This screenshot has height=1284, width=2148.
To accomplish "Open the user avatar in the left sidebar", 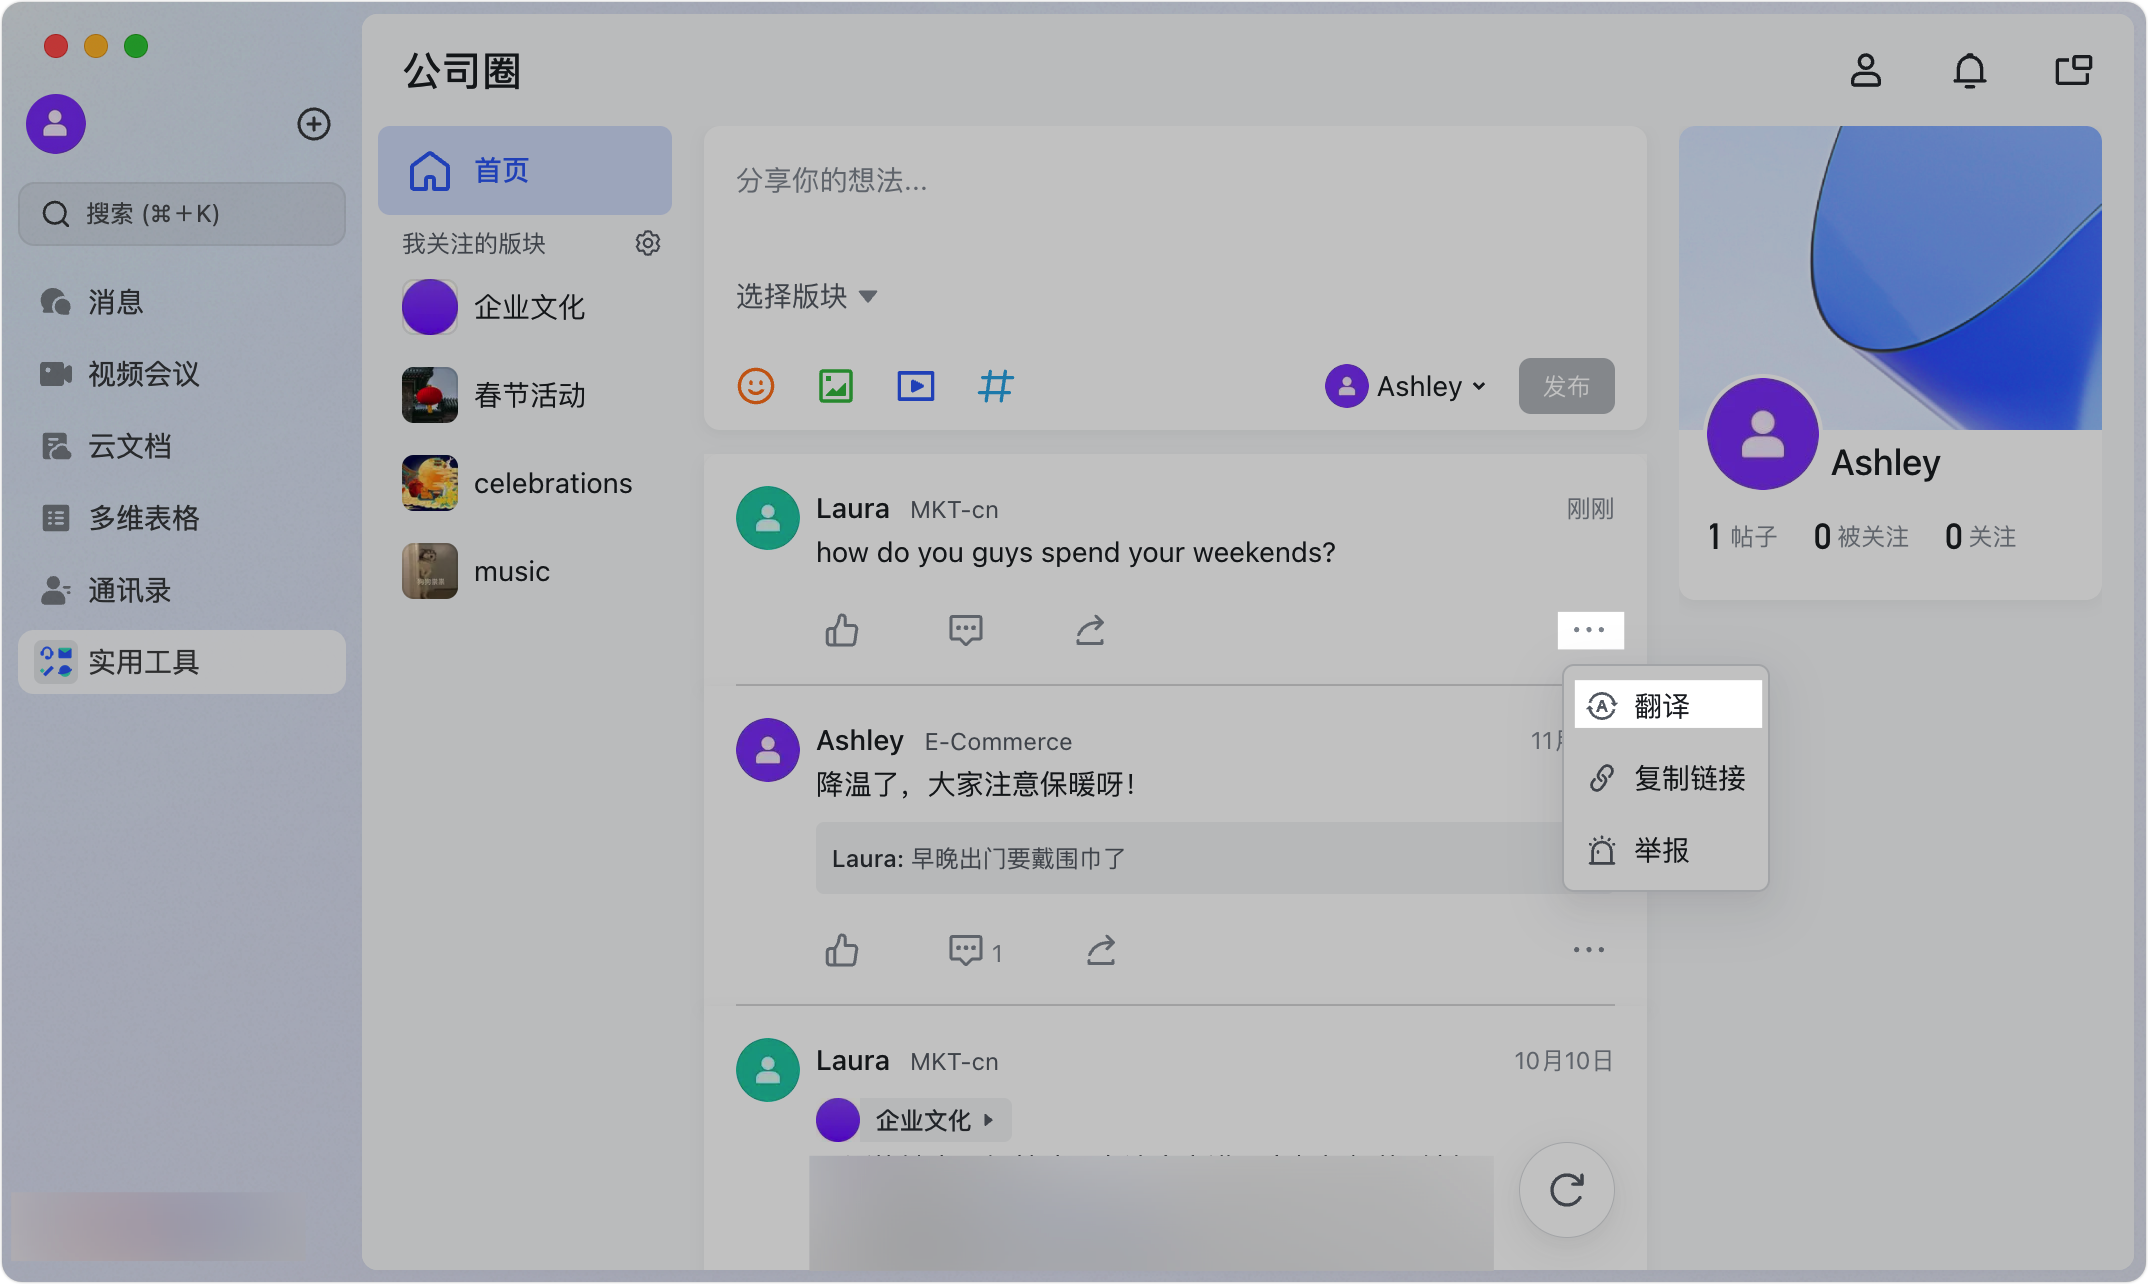I will [x=56, y=124].
